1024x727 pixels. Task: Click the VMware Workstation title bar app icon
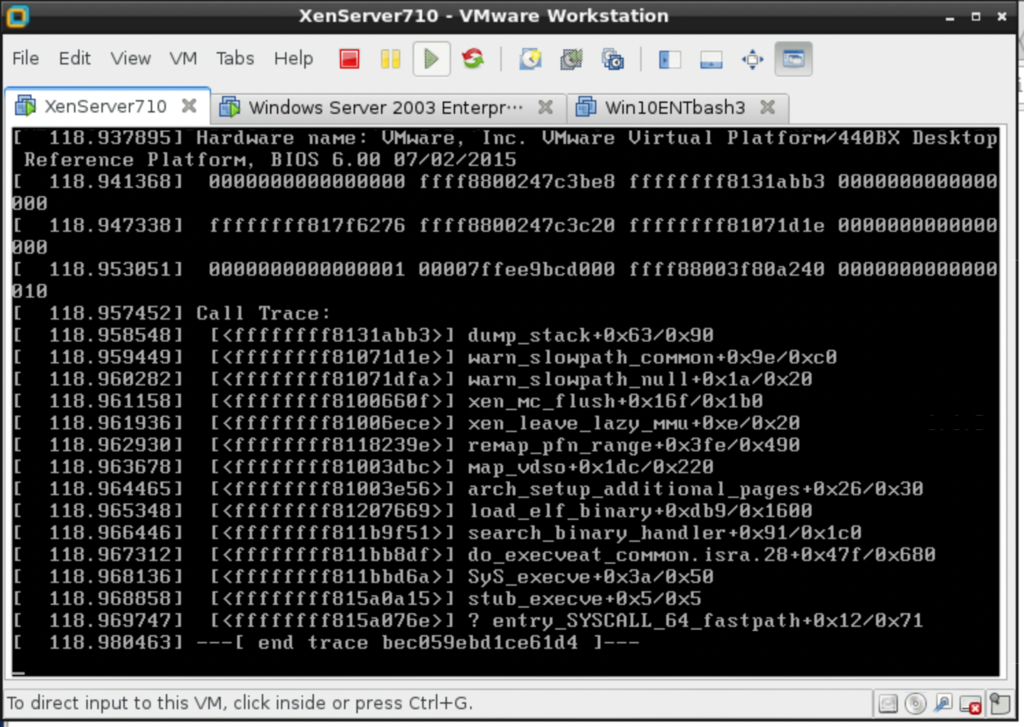pos(17,16)
